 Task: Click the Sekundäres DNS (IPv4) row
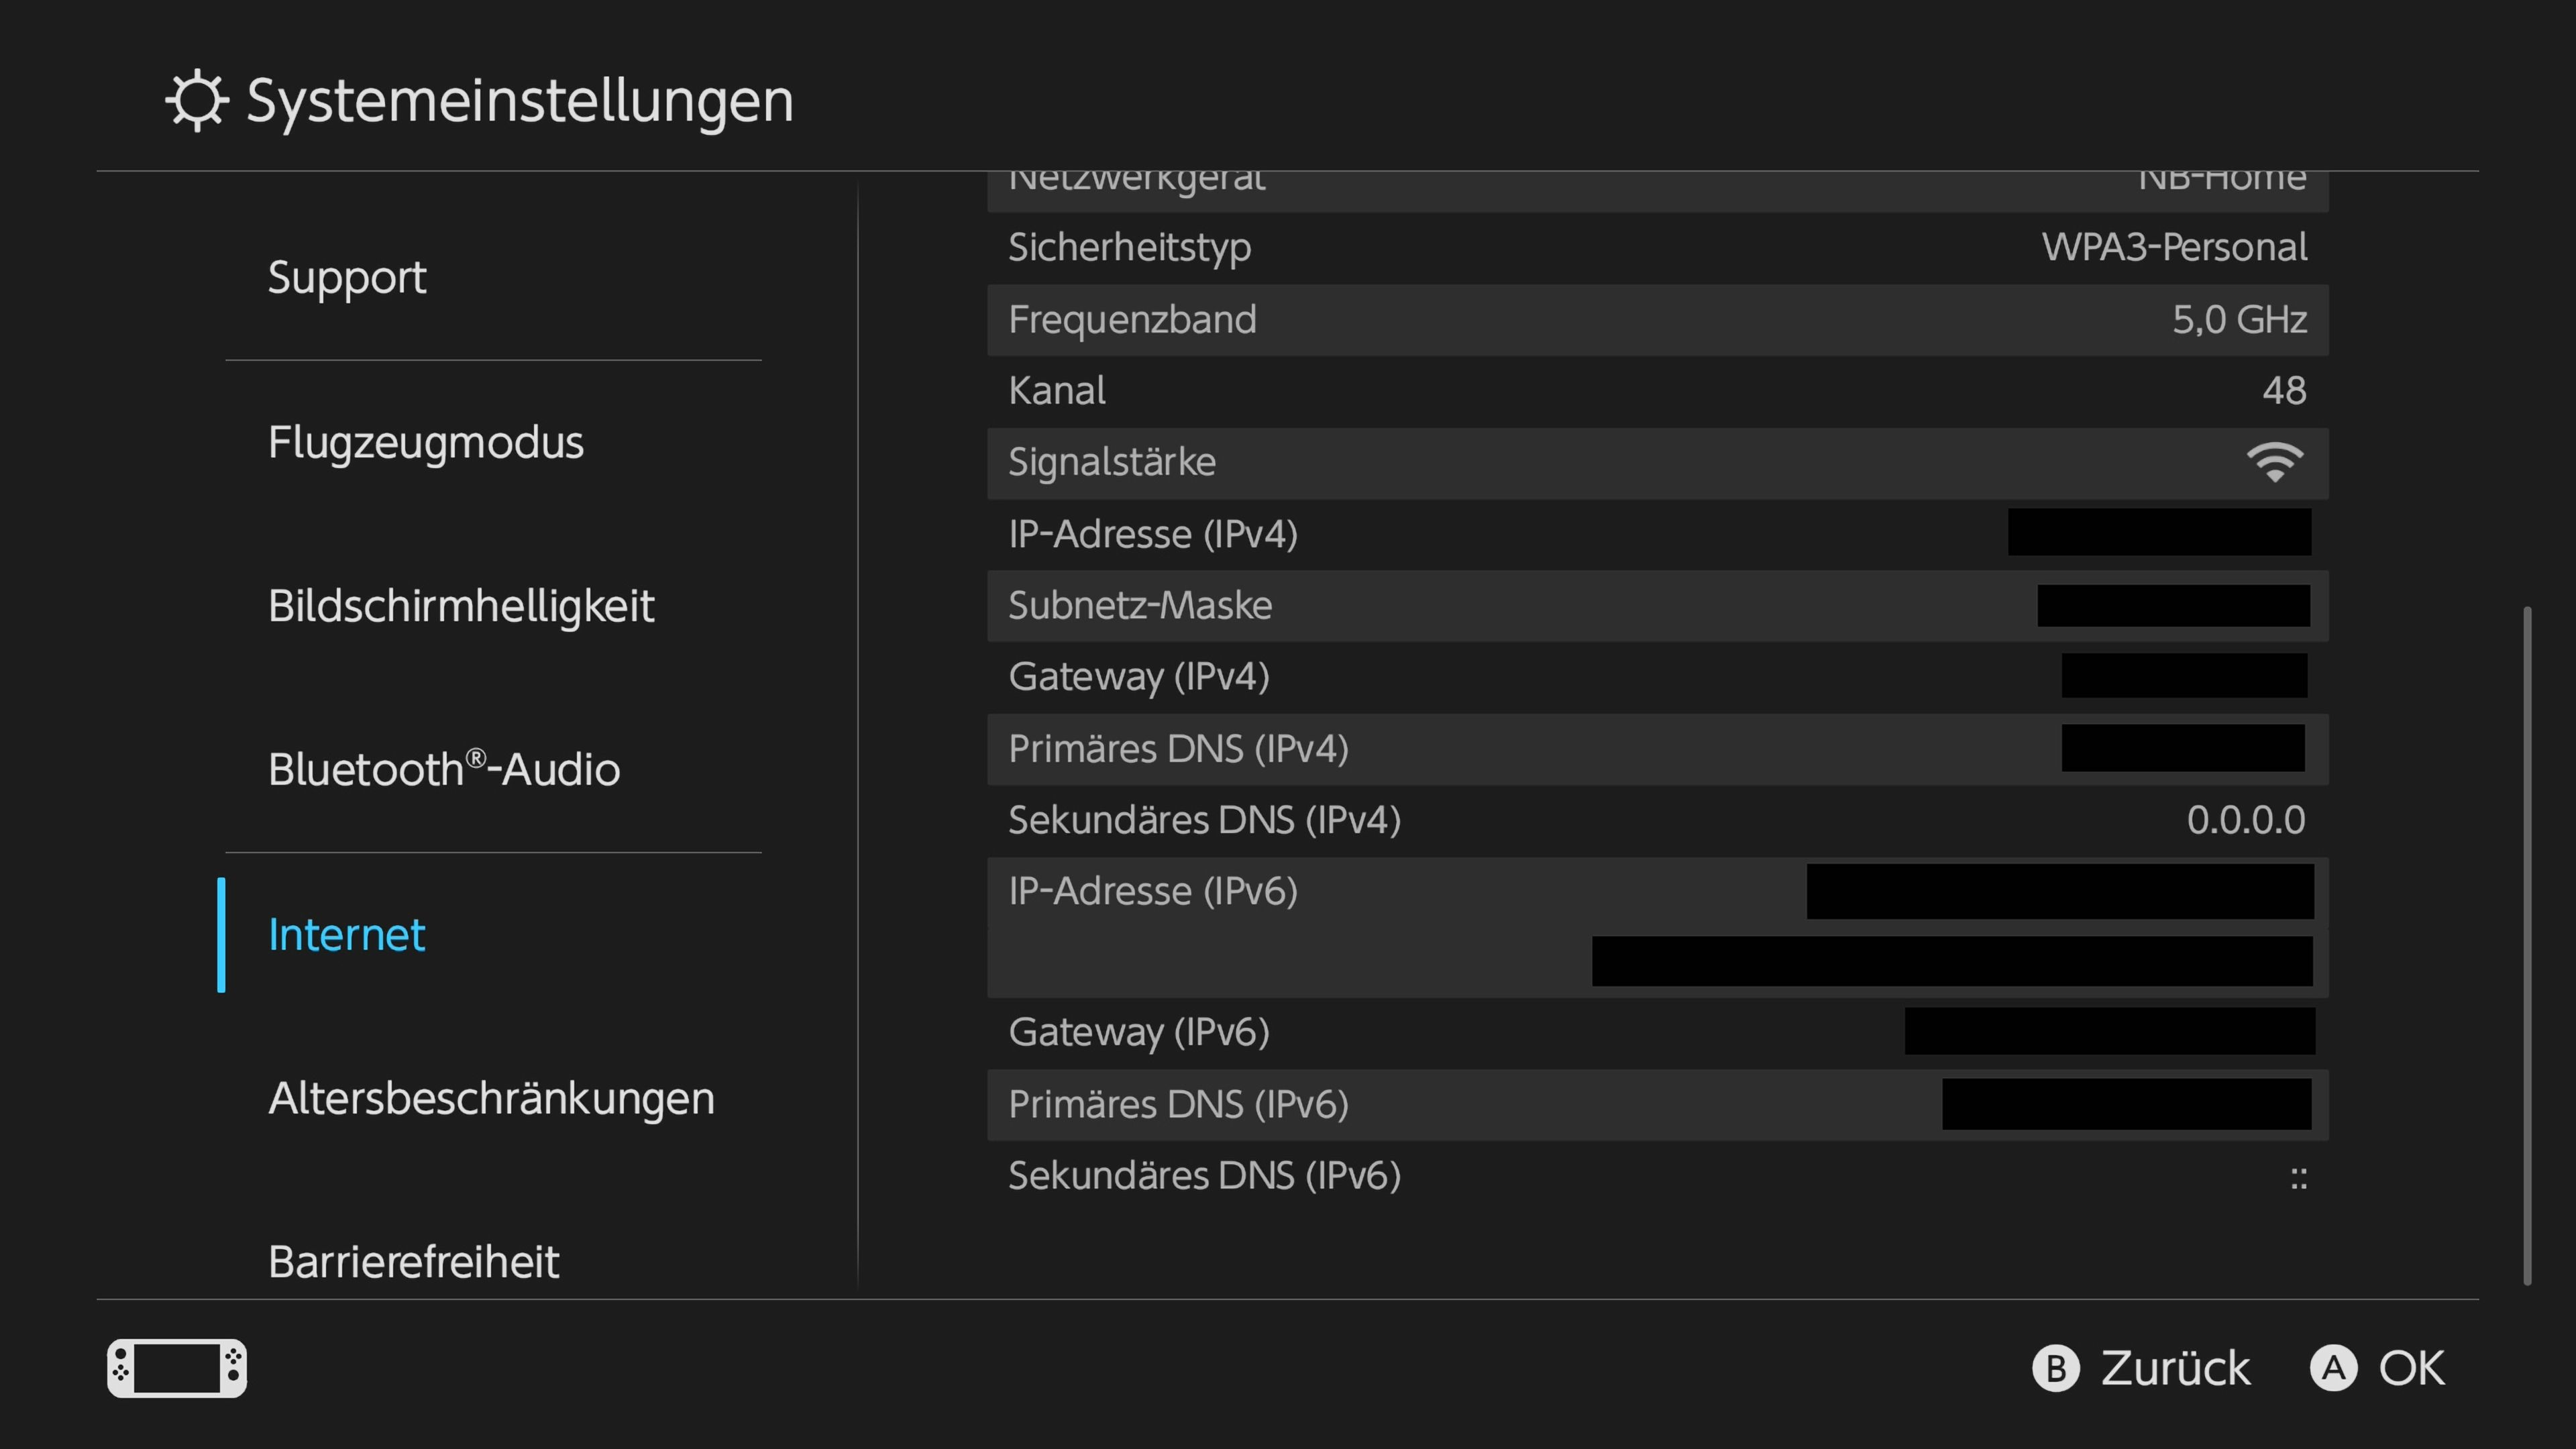pos(1657,821)
